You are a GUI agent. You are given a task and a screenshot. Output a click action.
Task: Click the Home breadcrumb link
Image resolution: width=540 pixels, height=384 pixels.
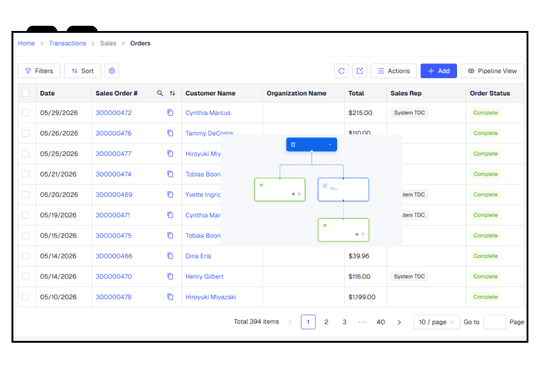click(26, 43)
